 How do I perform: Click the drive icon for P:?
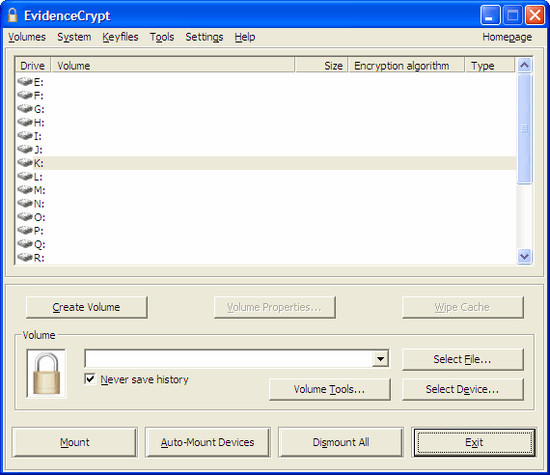coord(25,230)
